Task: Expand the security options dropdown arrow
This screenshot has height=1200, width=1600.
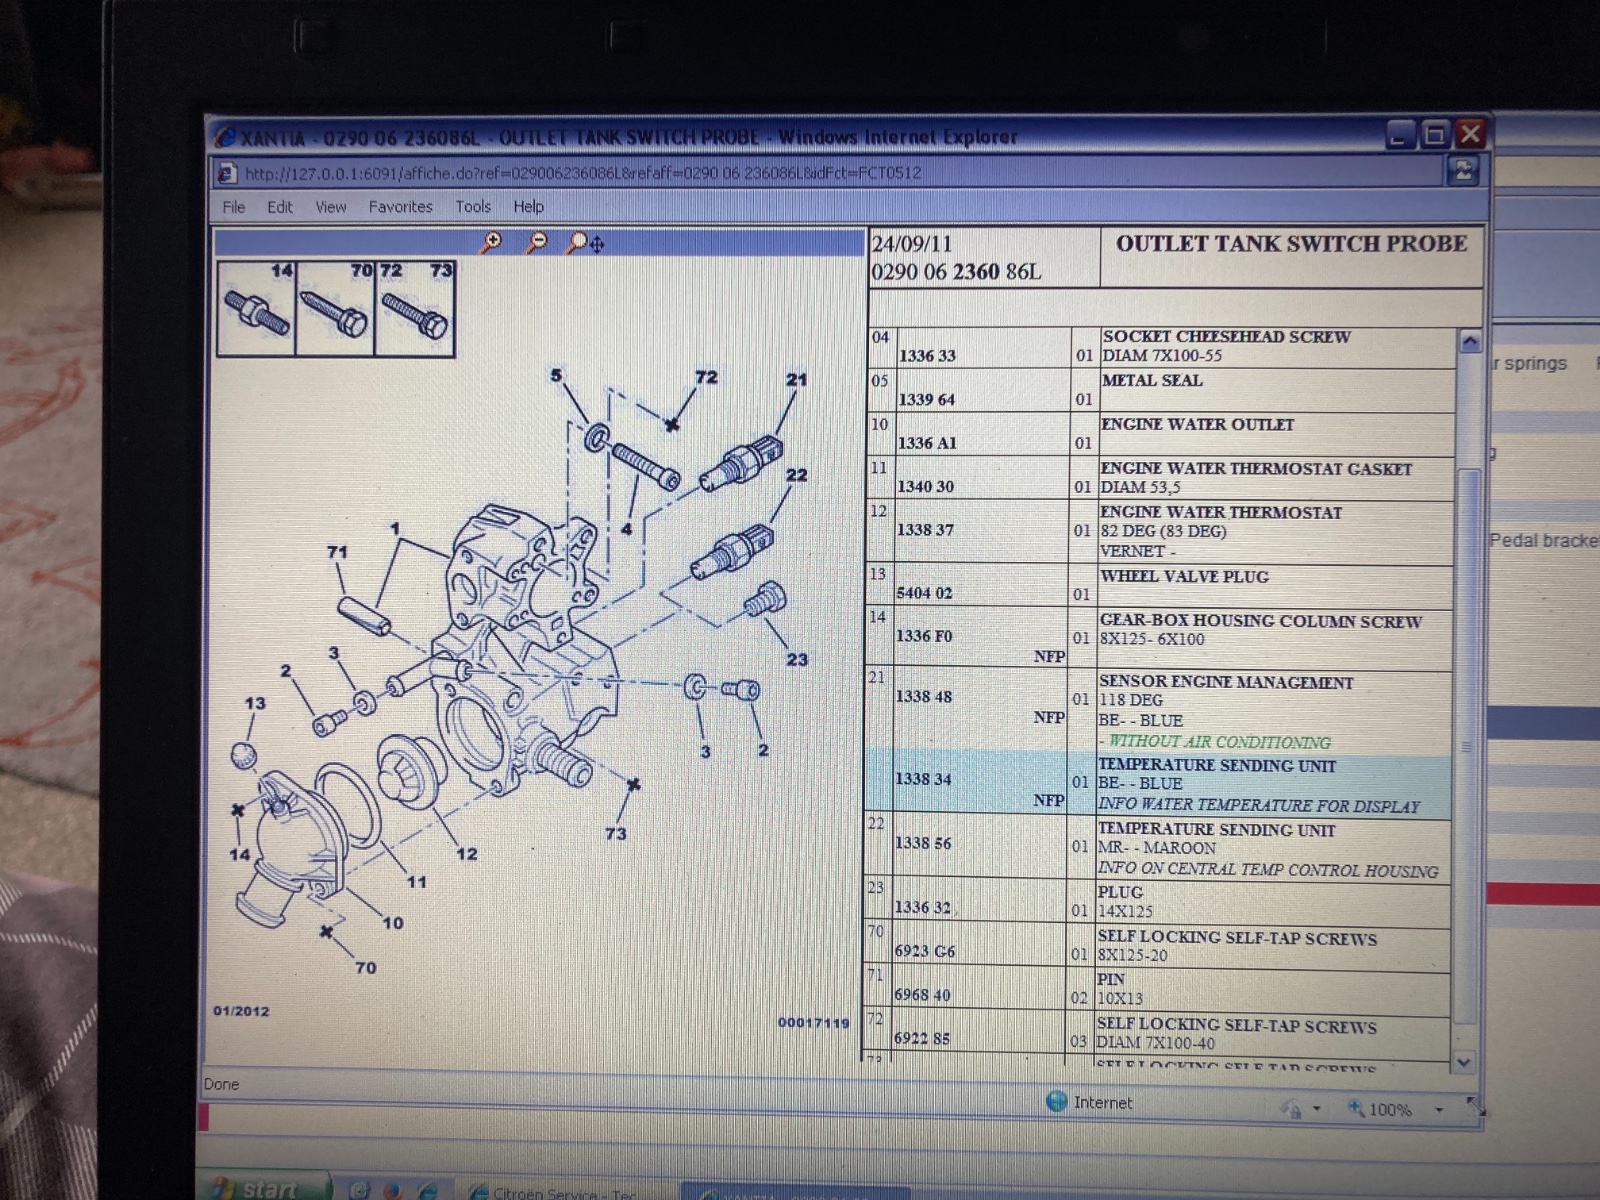Action: (1317, 1108)
